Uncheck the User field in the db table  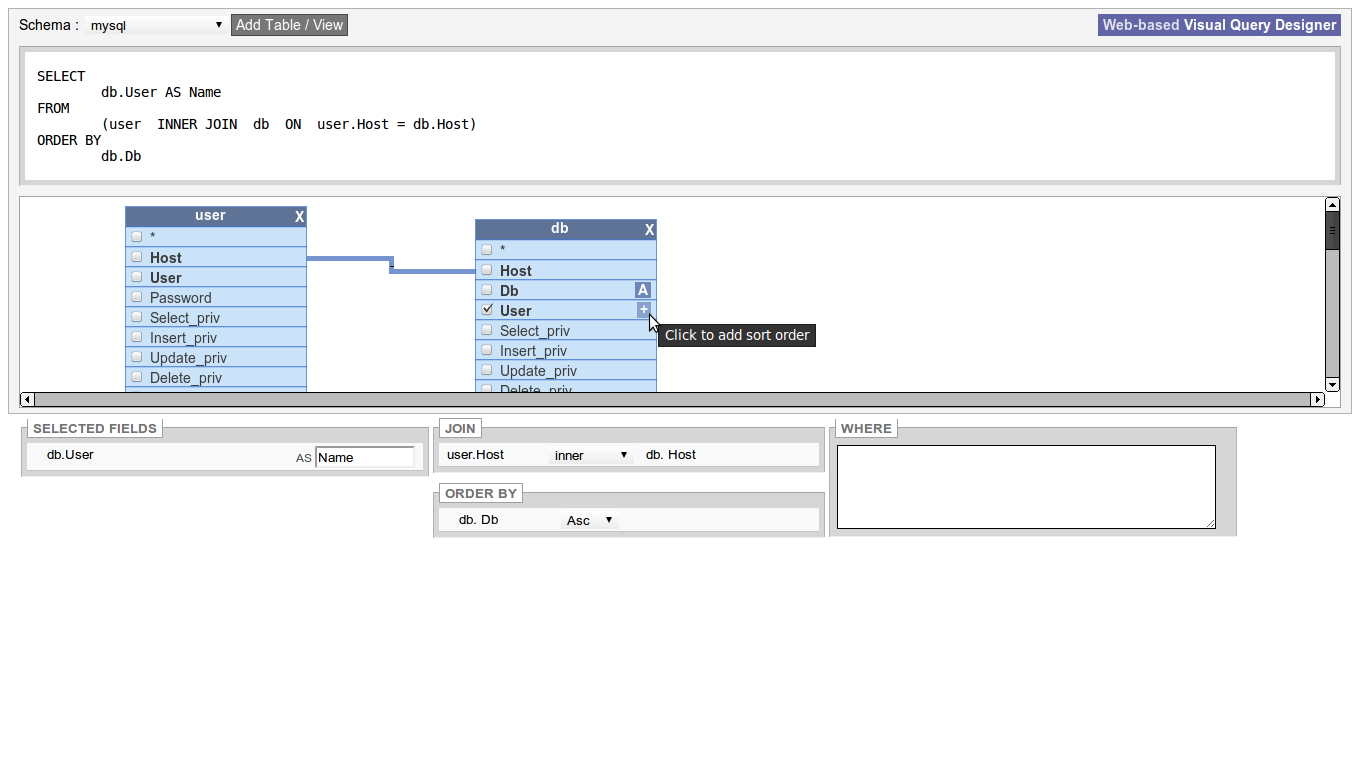click(486, 310)
